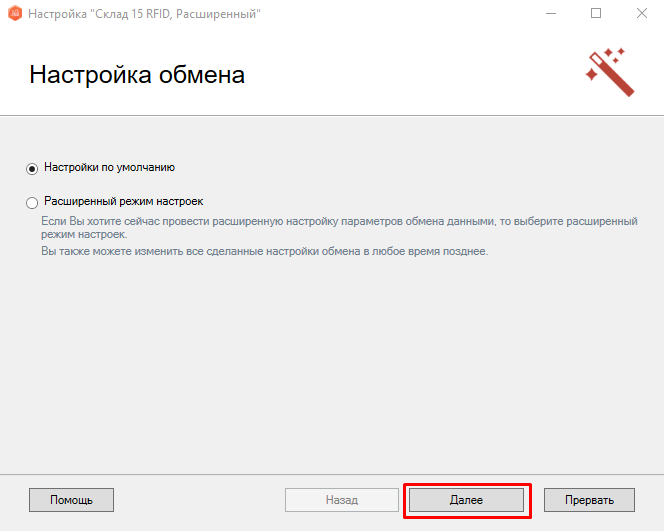Click the "Далее" button
The image size is (664, 531).
pyautogui.click(x=466, y=500)
